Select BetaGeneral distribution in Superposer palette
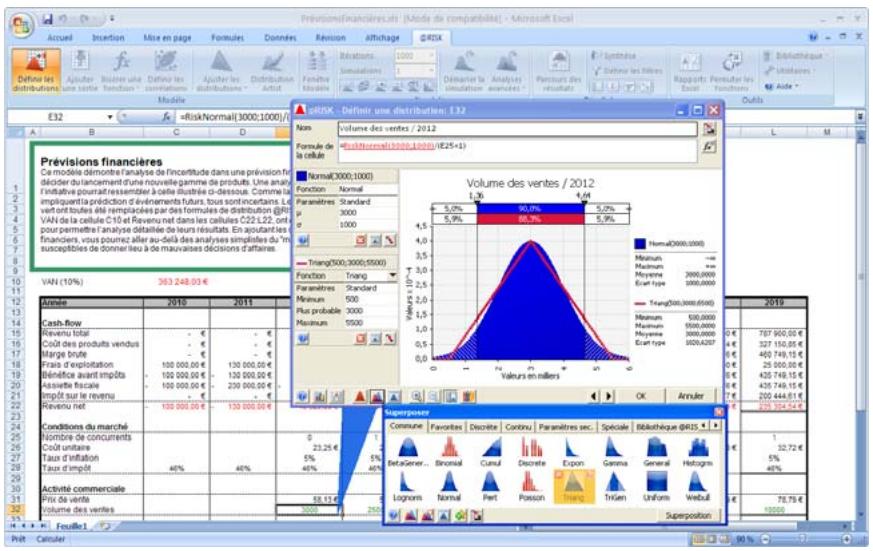Viewport: 873px width, 551px height. tap(408, 452)
